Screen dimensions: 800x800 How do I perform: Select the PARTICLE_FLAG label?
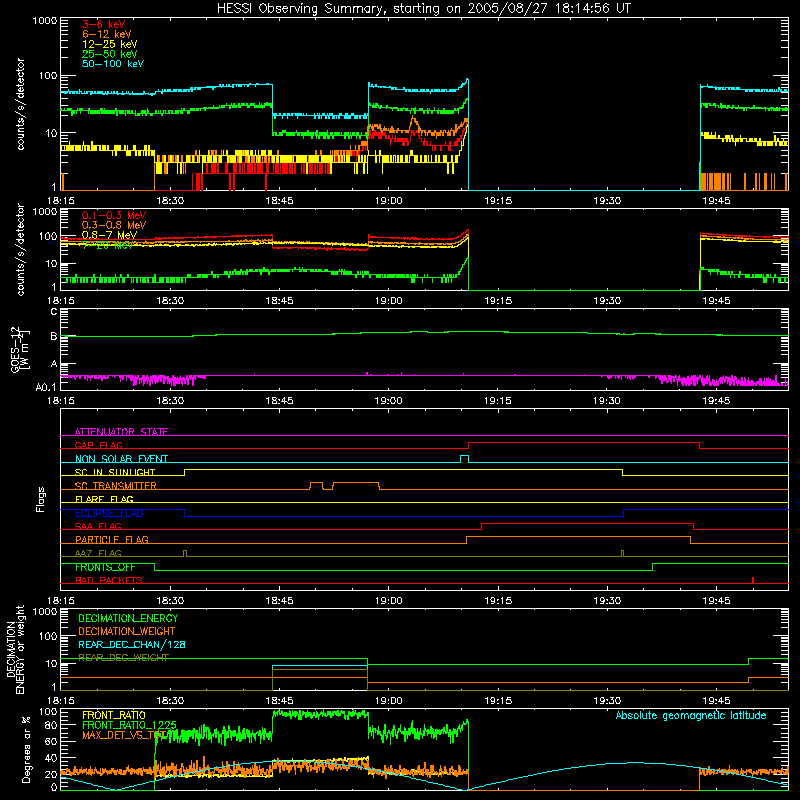point(112,540)
